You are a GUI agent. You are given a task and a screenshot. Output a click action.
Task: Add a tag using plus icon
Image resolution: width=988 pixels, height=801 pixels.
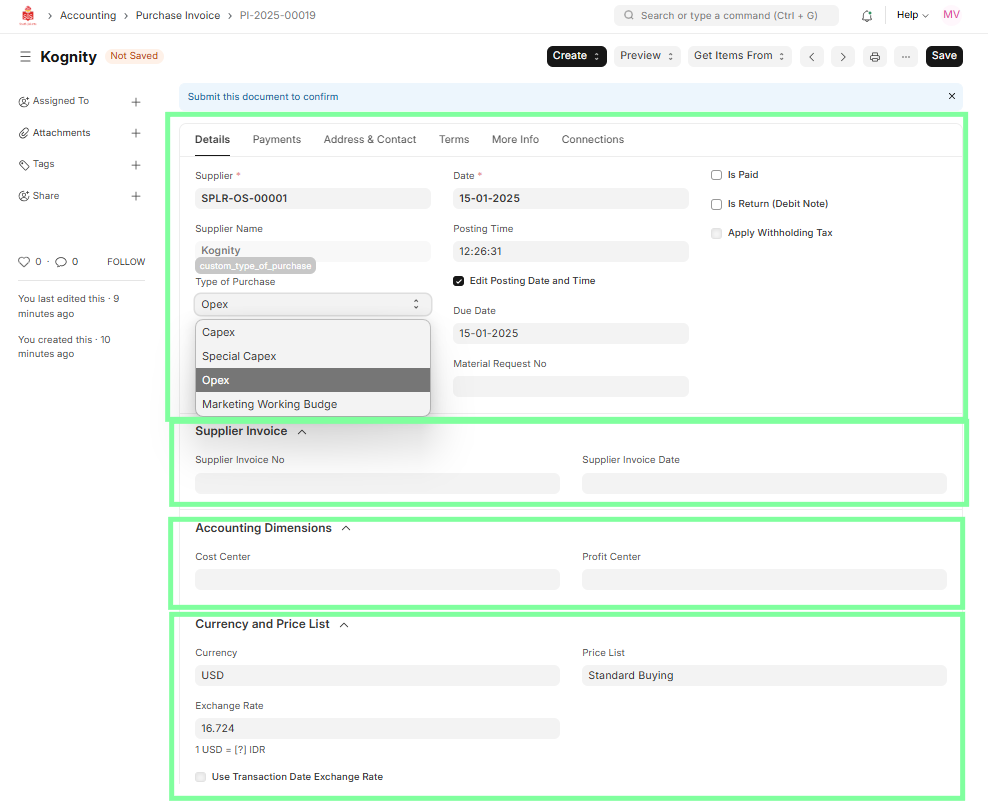pos(136,165)
